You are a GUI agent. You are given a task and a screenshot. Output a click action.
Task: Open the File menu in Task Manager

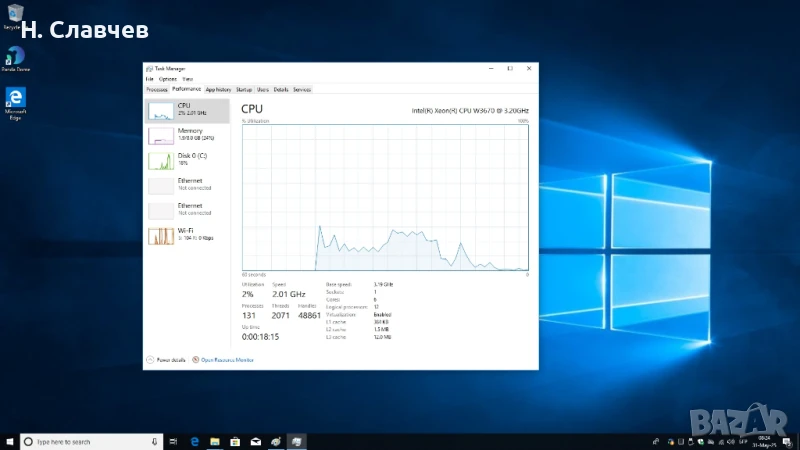pyautogui.click(x=150, y=78)
